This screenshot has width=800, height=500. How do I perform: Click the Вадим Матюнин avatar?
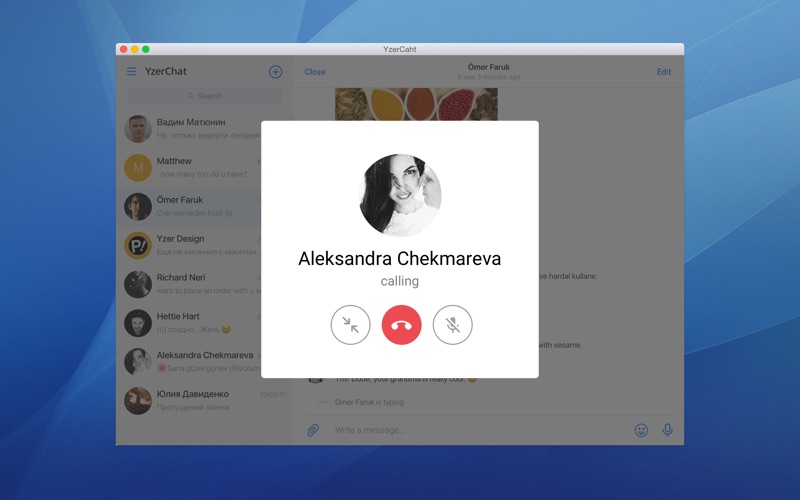point(138,129)
